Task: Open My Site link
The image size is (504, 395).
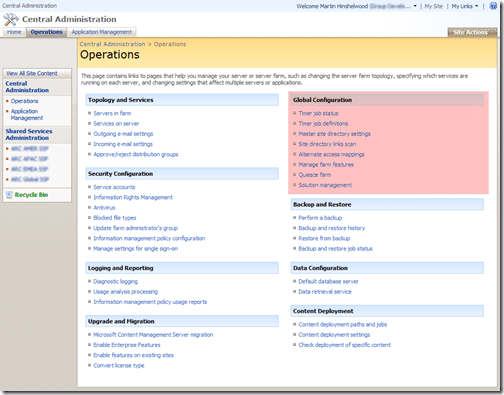Action: [433, 6]
